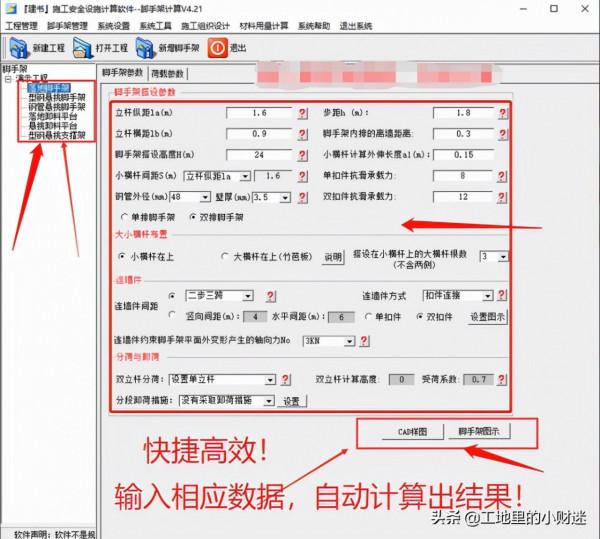
Task: Collapse the project tree root node
Action: [8, 79]
